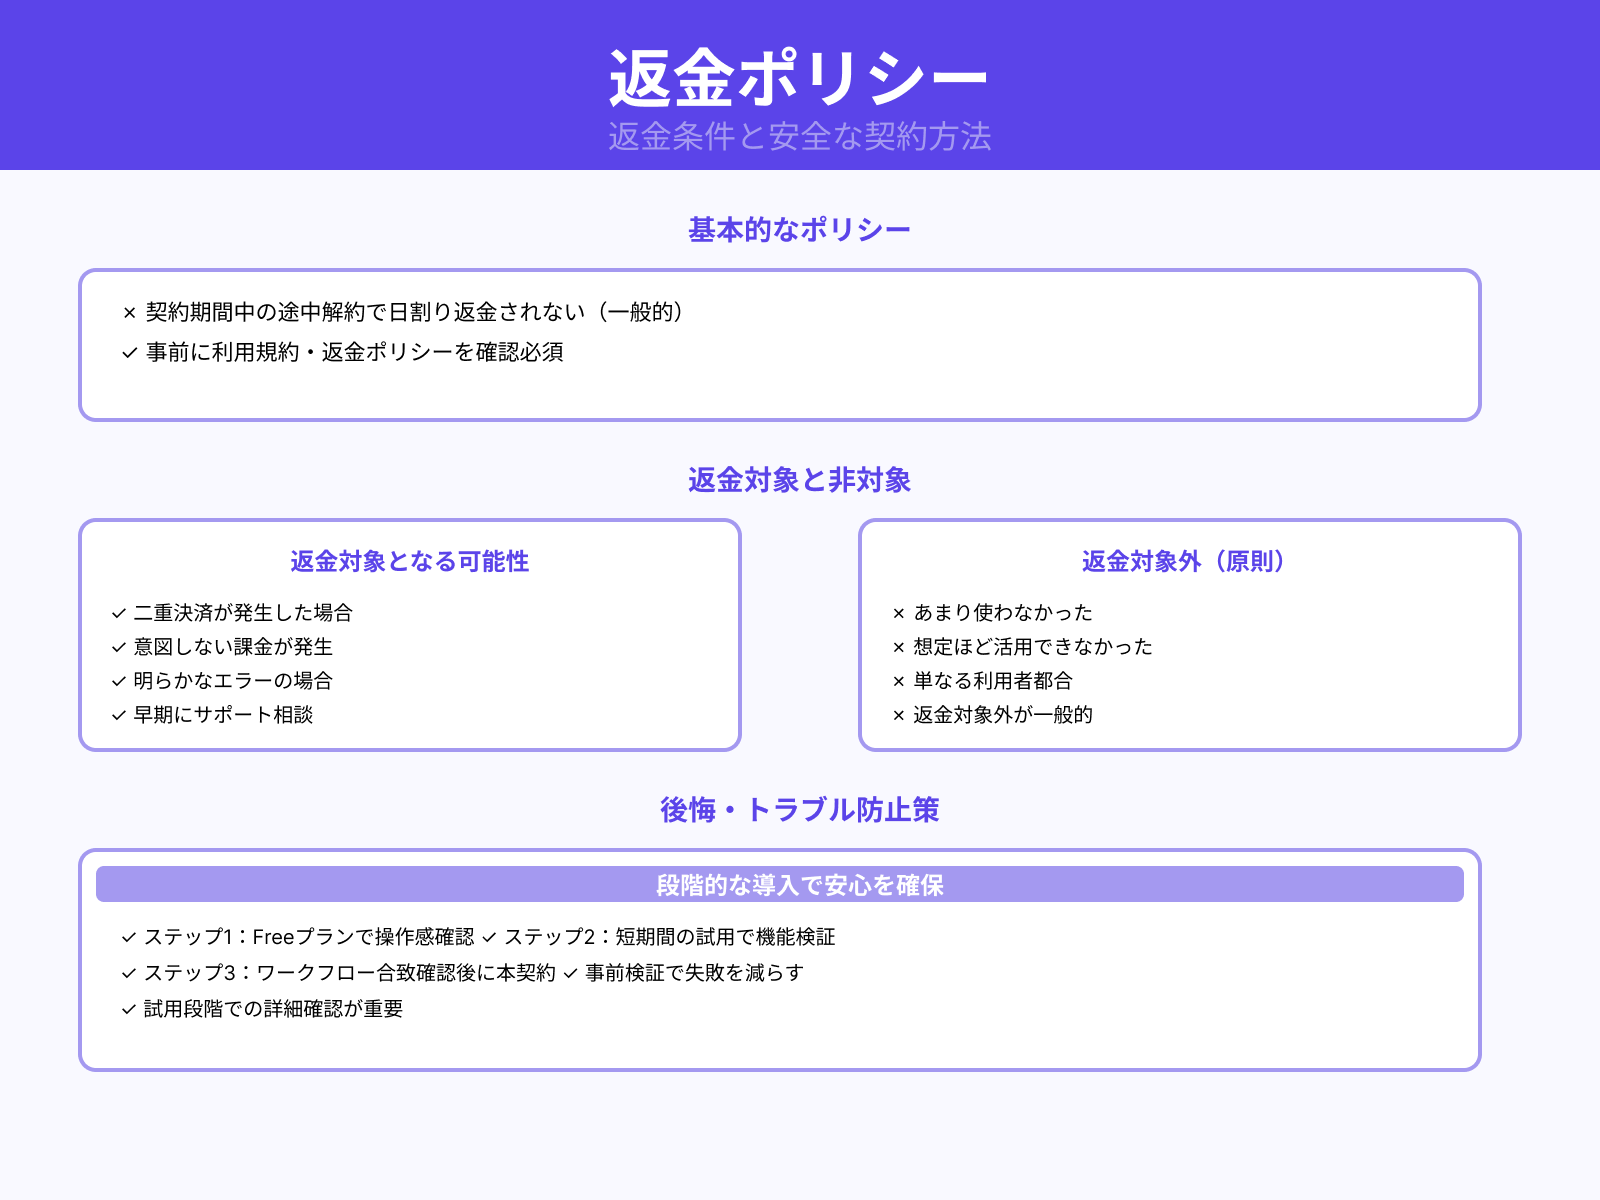
Task: Toggle the check beside 試用段階での詳細確認が重要
Action: [x=127, y=1011]
